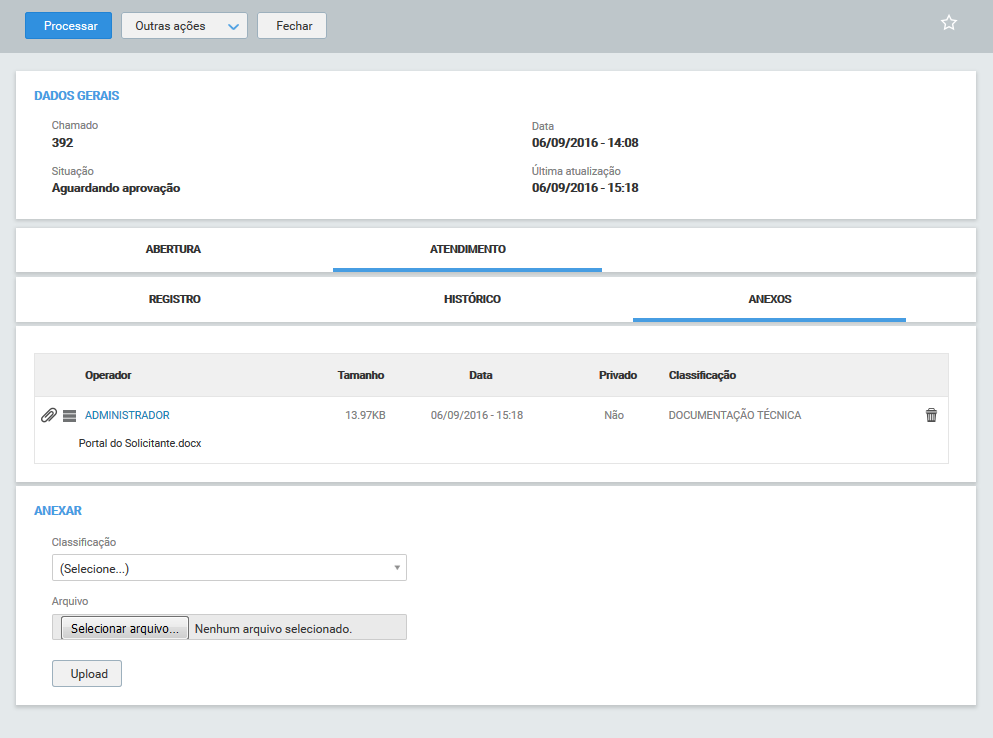This screenshot has height=738, width=993.
Task: Switch to the Abertura tab
Action: (173, 249)
